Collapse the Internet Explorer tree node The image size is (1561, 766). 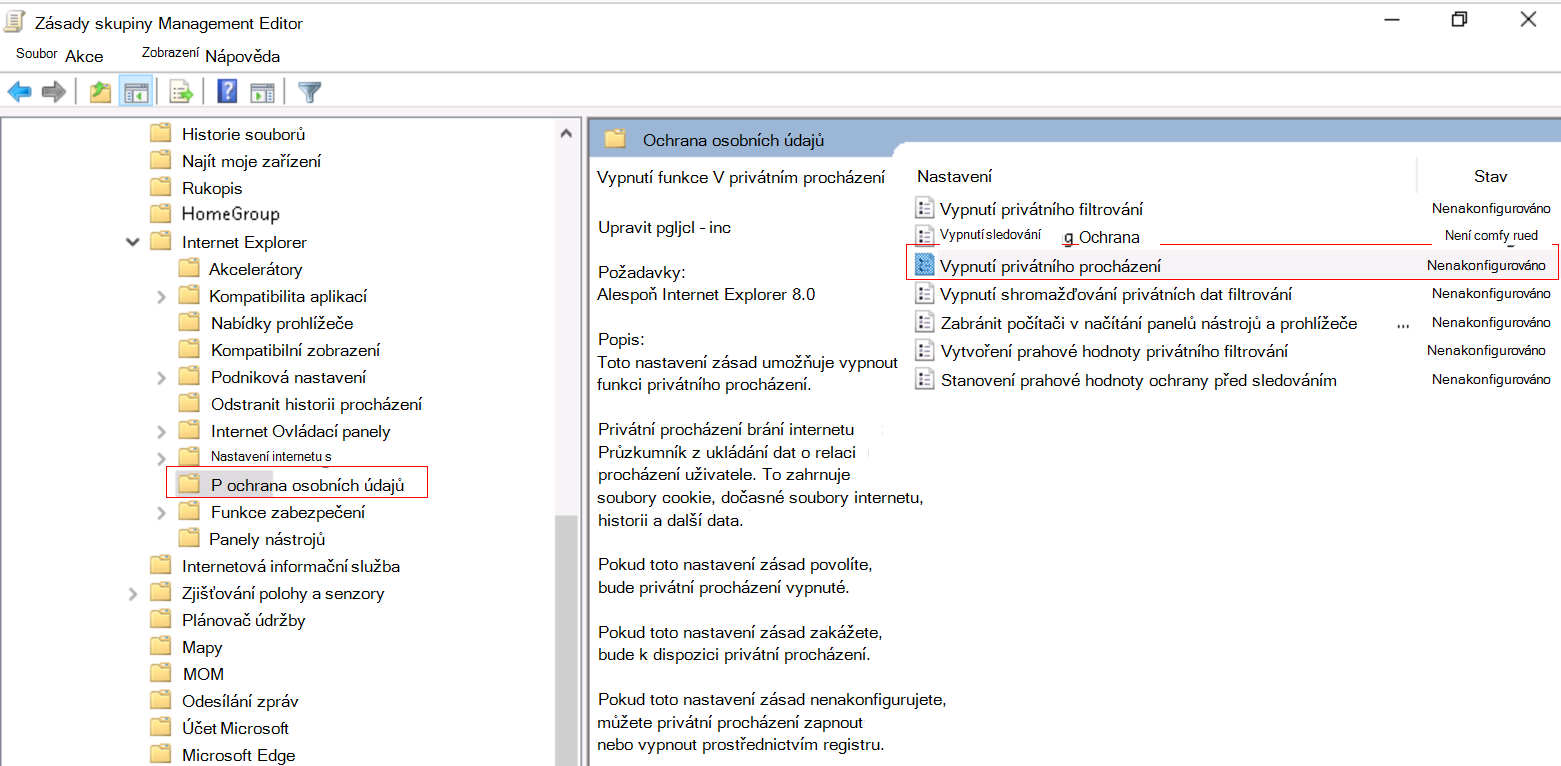click(x=132, y=242)
